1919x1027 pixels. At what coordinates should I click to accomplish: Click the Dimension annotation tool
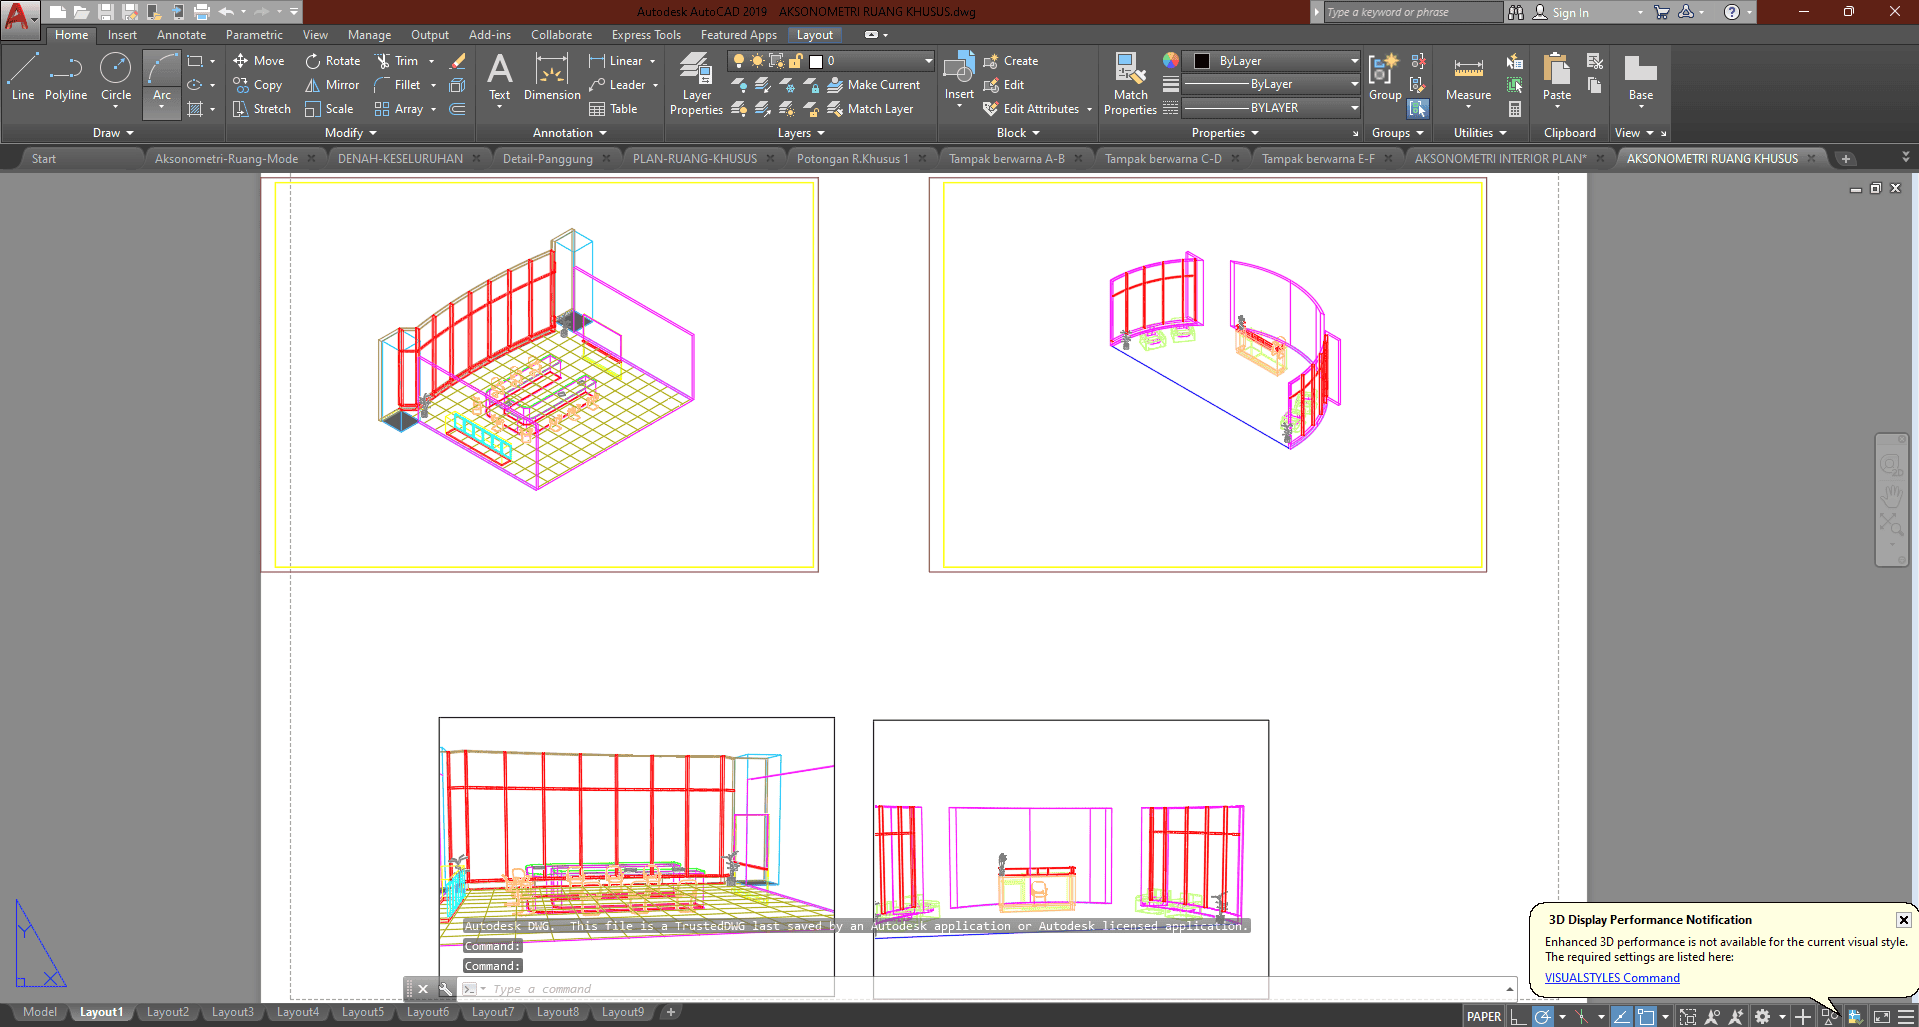(x=552, y=78)
